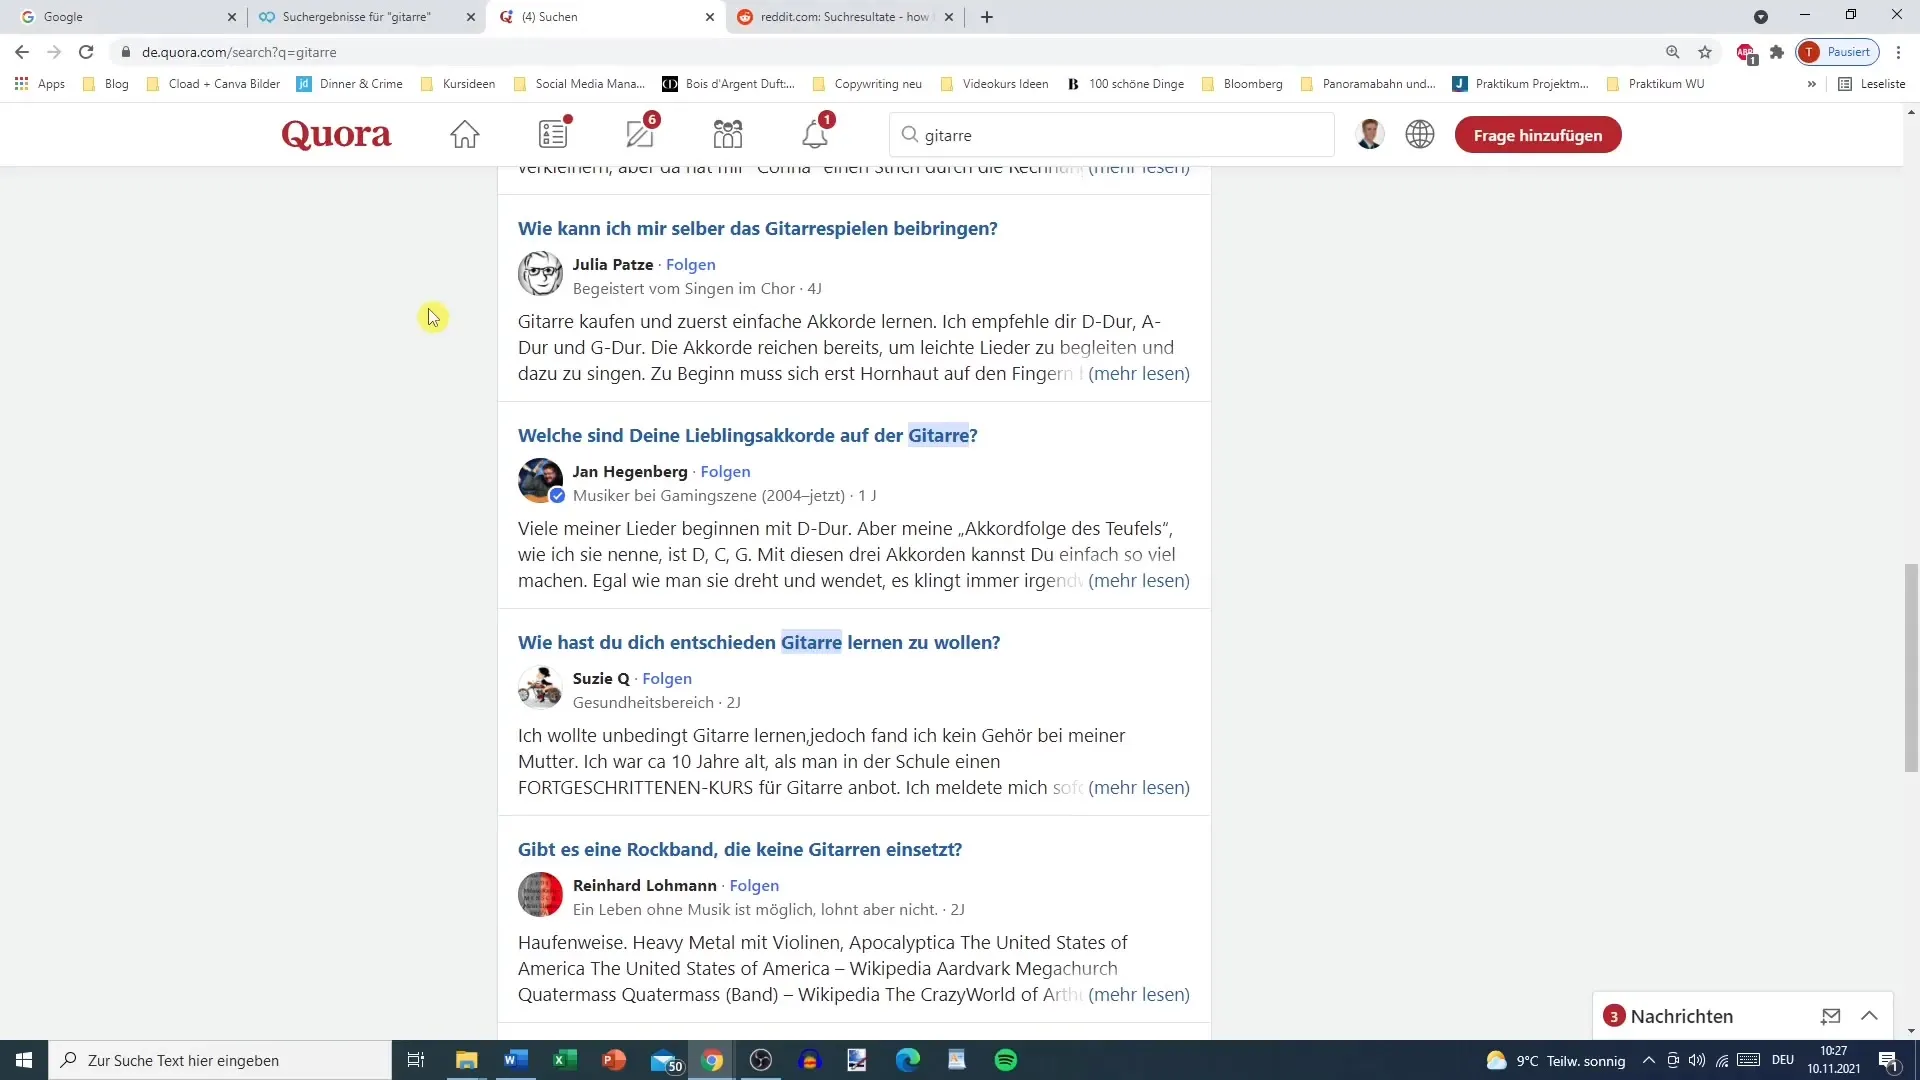
Task: Open question Welche sind Deine Lieblingsakkorde auf der Gitarre
Action: tap(748, 435)
